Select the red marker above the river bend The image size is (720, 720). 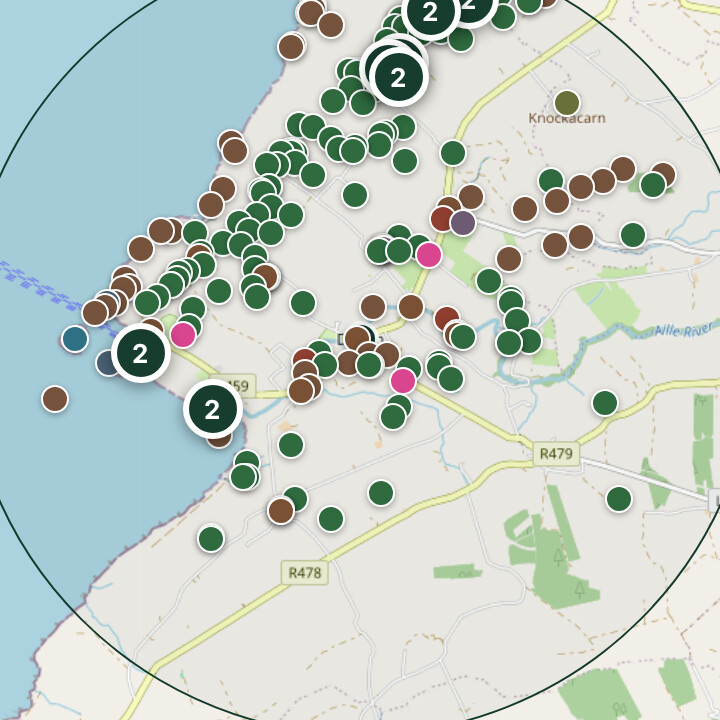click(445, 316)
